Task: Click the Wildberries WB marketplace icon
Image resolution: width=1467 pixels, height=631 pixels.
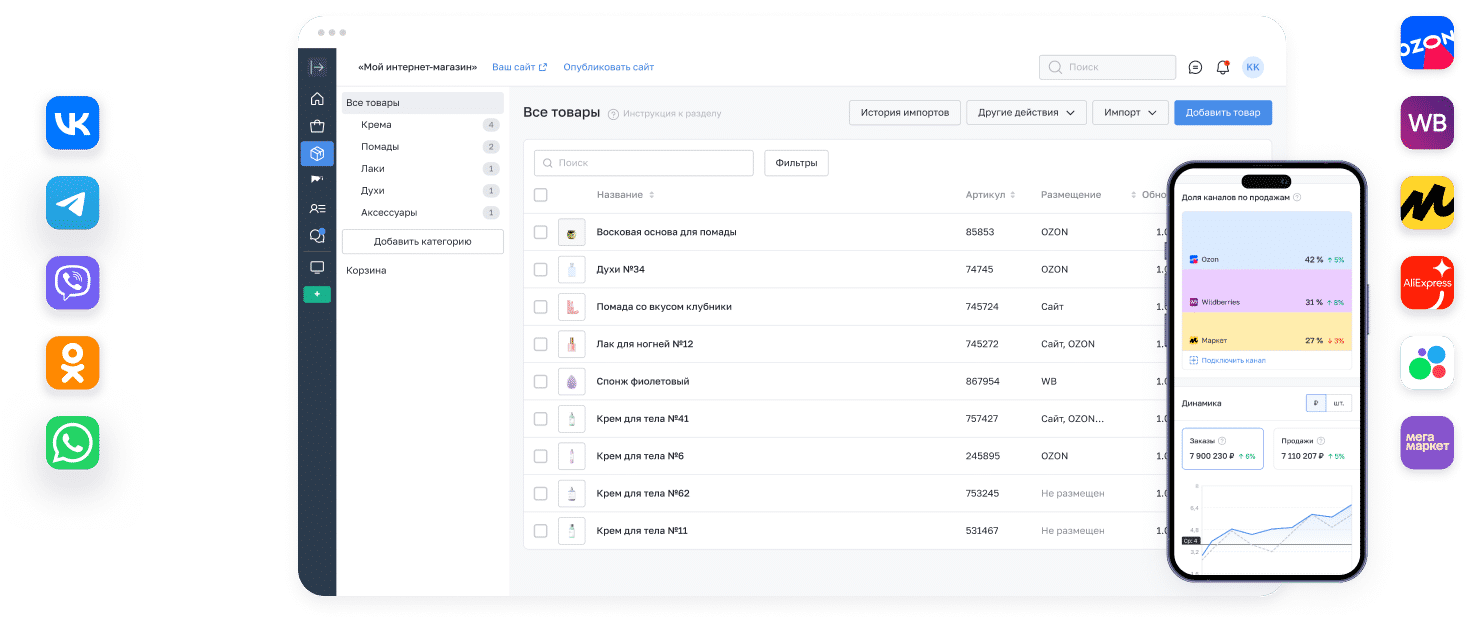Action: coord(1427,123)
